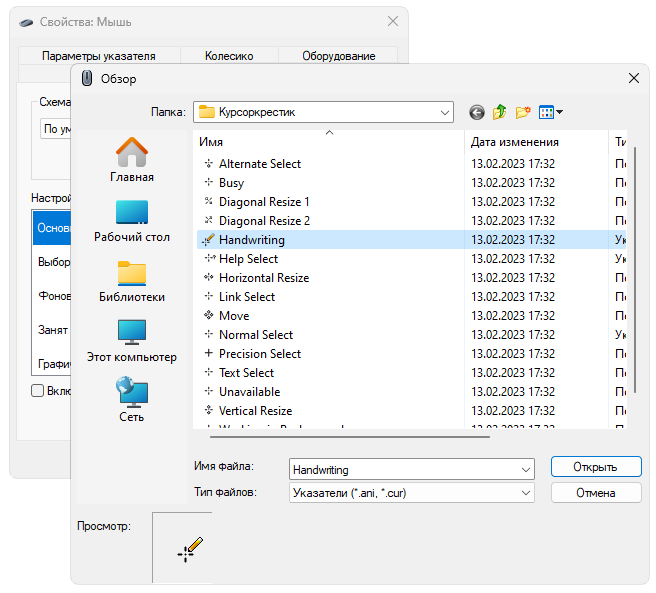The height and width of the screenshot is (593, 656).
Task: Open Сеть in places sidebar
Action: click(x=132, y=400)
